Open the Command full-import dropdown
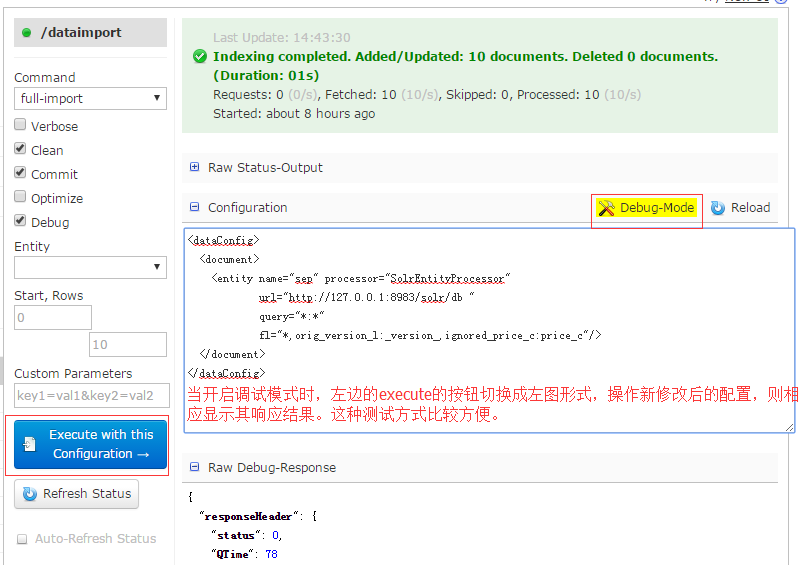 tap(91, 98)
